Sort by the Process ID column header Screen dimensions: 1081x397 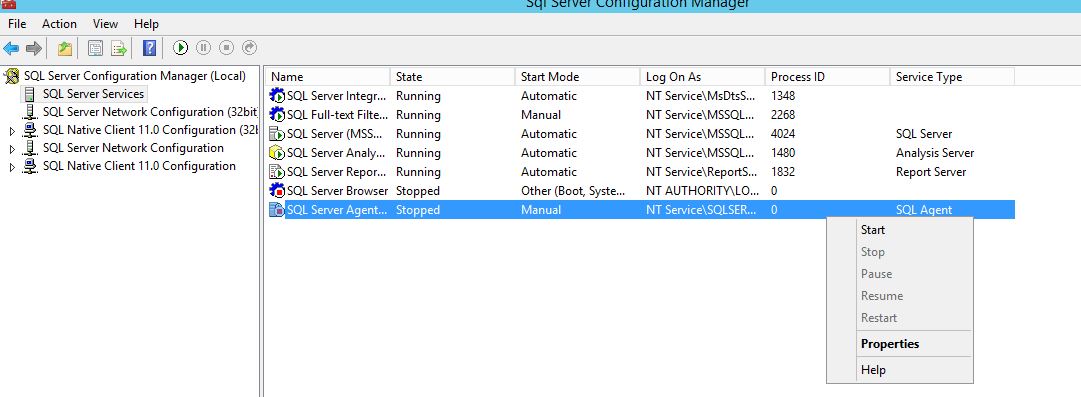[827, 77]
